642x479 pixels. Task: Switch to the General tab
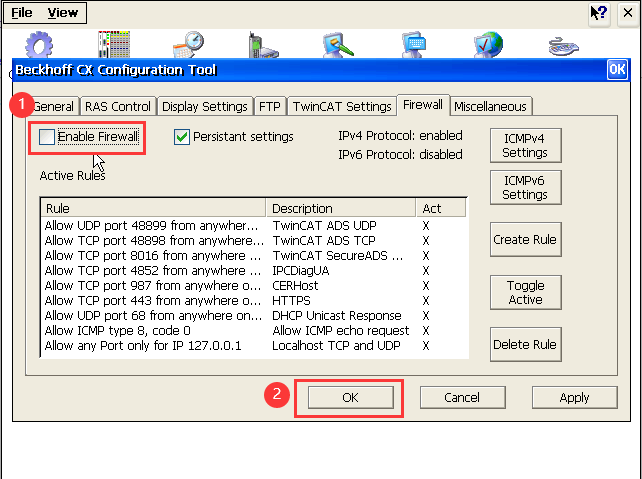(x=54, y=106)
